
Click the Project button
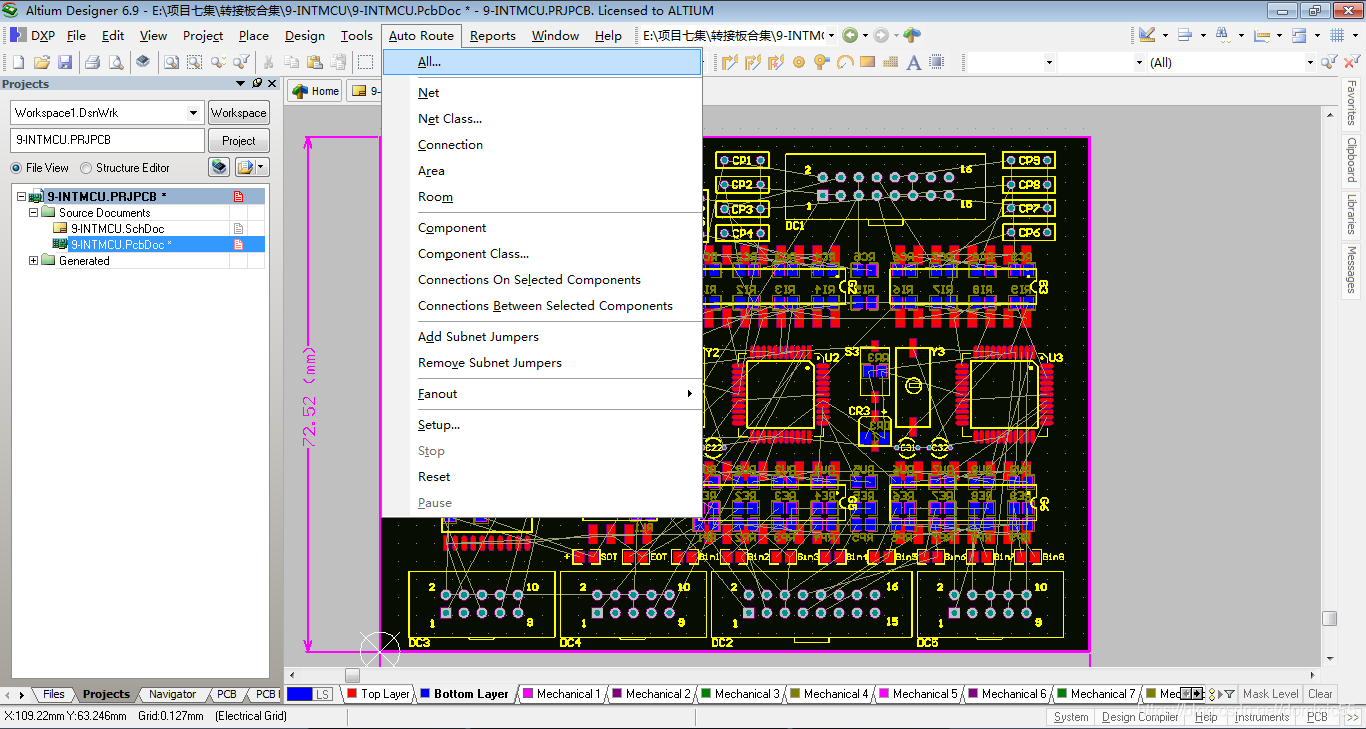[x=238, y=141]
